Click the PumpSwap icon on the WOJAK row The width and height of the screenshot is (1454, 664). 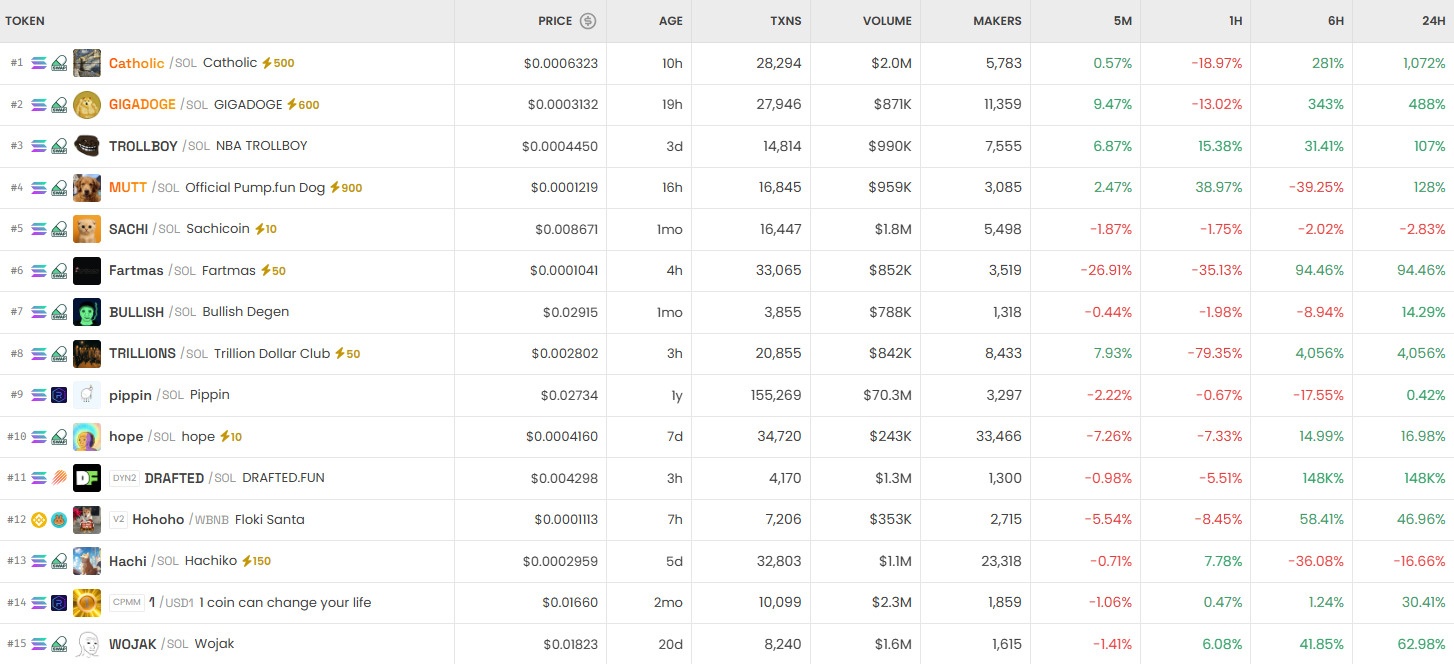click(x=59, y=643)
